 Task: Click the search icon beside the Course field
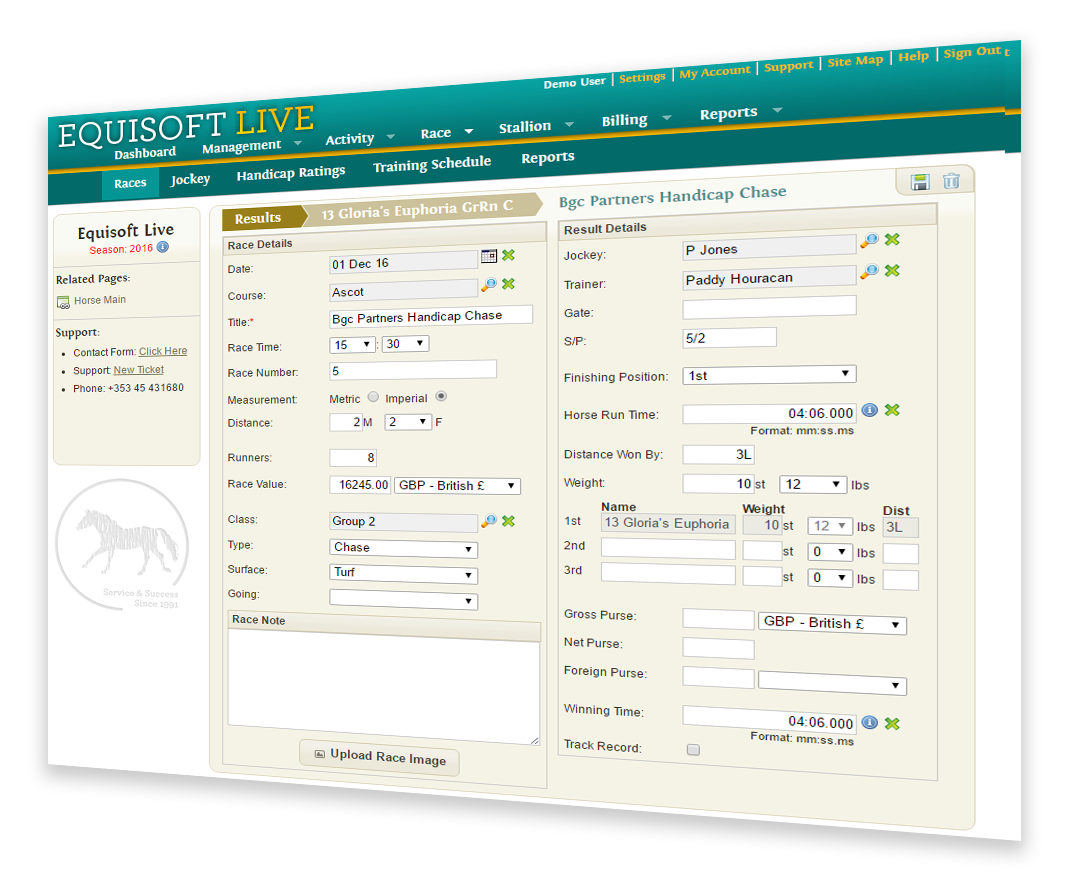point(490,284)
